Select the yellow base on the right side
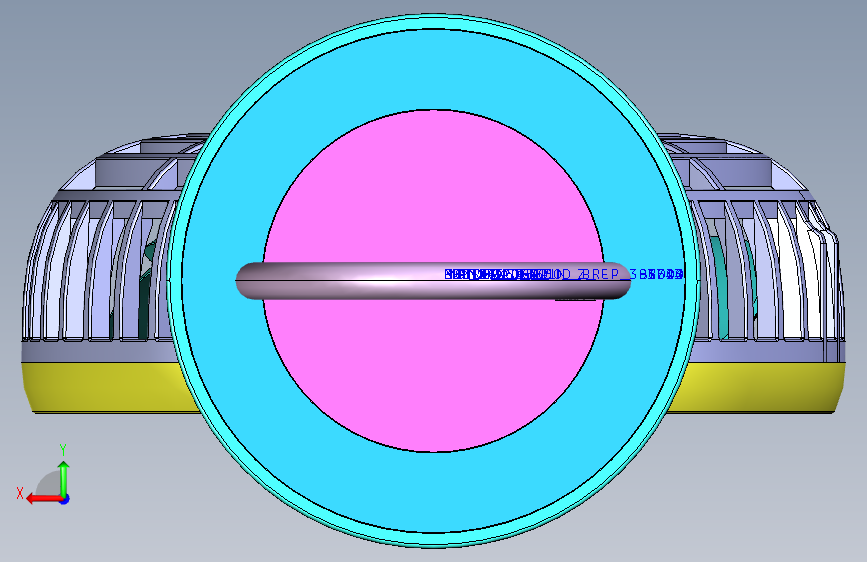Viewport: 867px width, 562px height. click(x=758, y=388)
